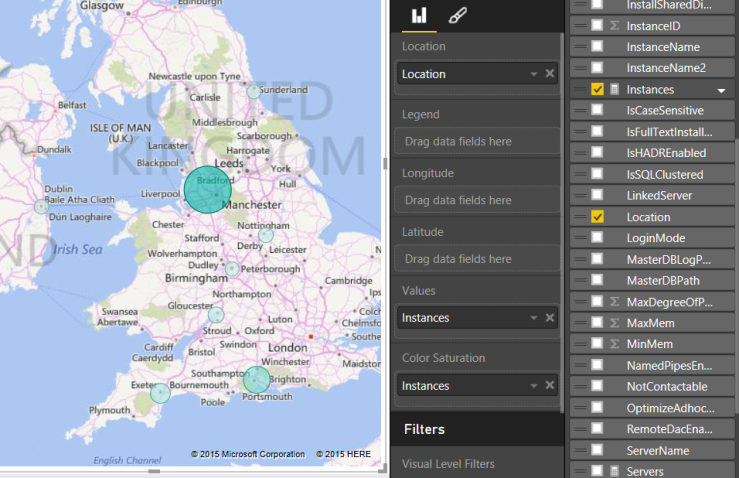Click Visual Level Filters label
Screen dimensions: 739x478
[448, 464]
